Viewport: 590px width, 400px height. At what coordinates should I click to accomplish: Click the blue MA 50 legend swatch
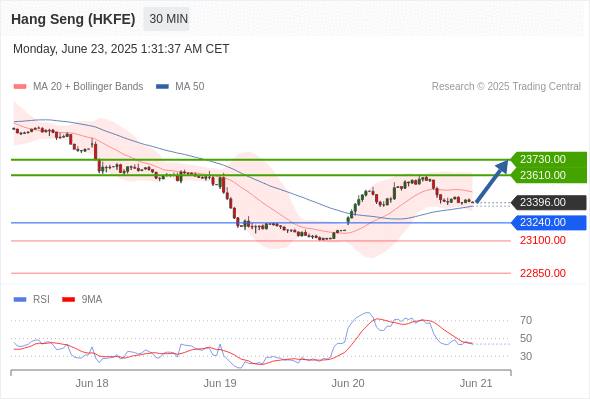[x=162, y=87]
